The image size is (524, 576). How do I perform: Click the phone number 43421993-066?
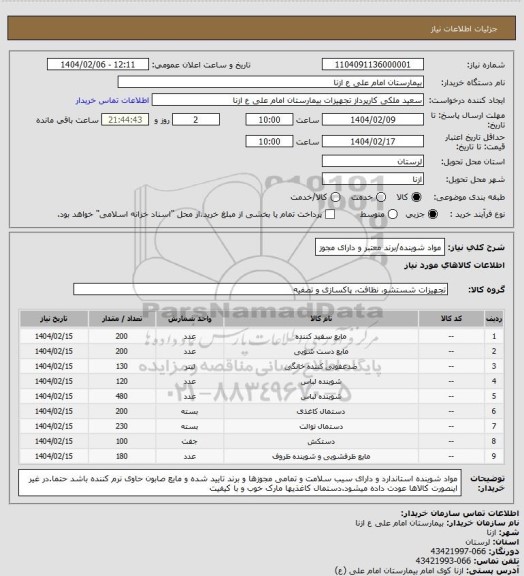pos(443,561)
